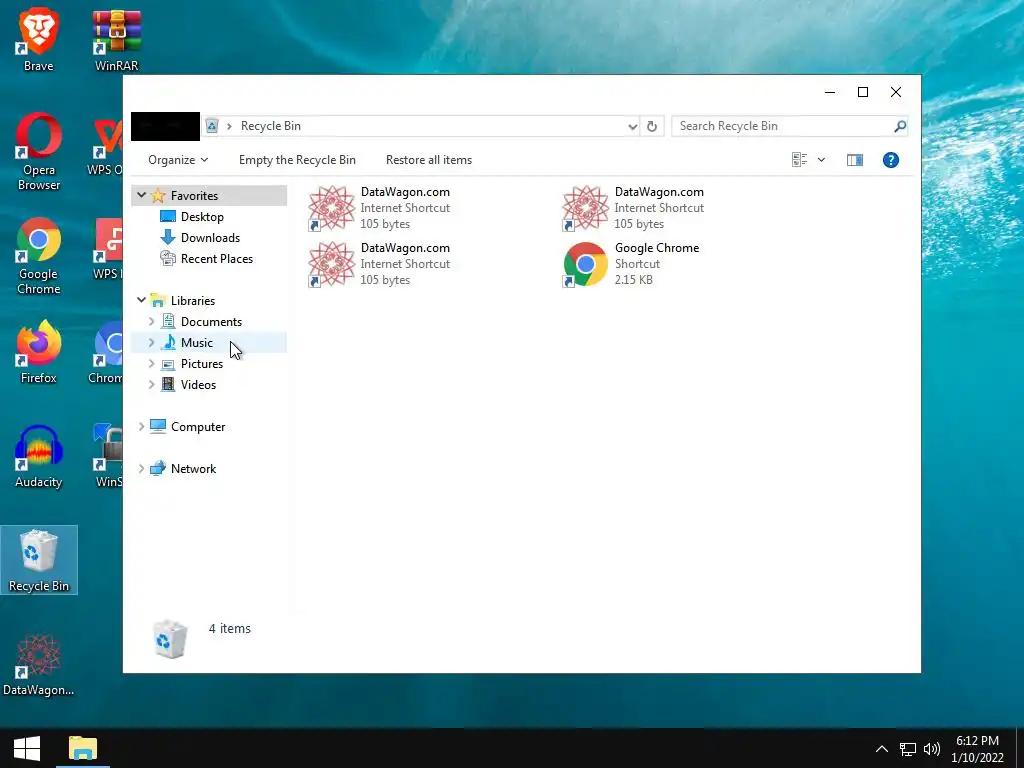Viewport: 1024px width, 768px height.
Task: Collapse the Libraries section
Action: [x=141, y=300]
